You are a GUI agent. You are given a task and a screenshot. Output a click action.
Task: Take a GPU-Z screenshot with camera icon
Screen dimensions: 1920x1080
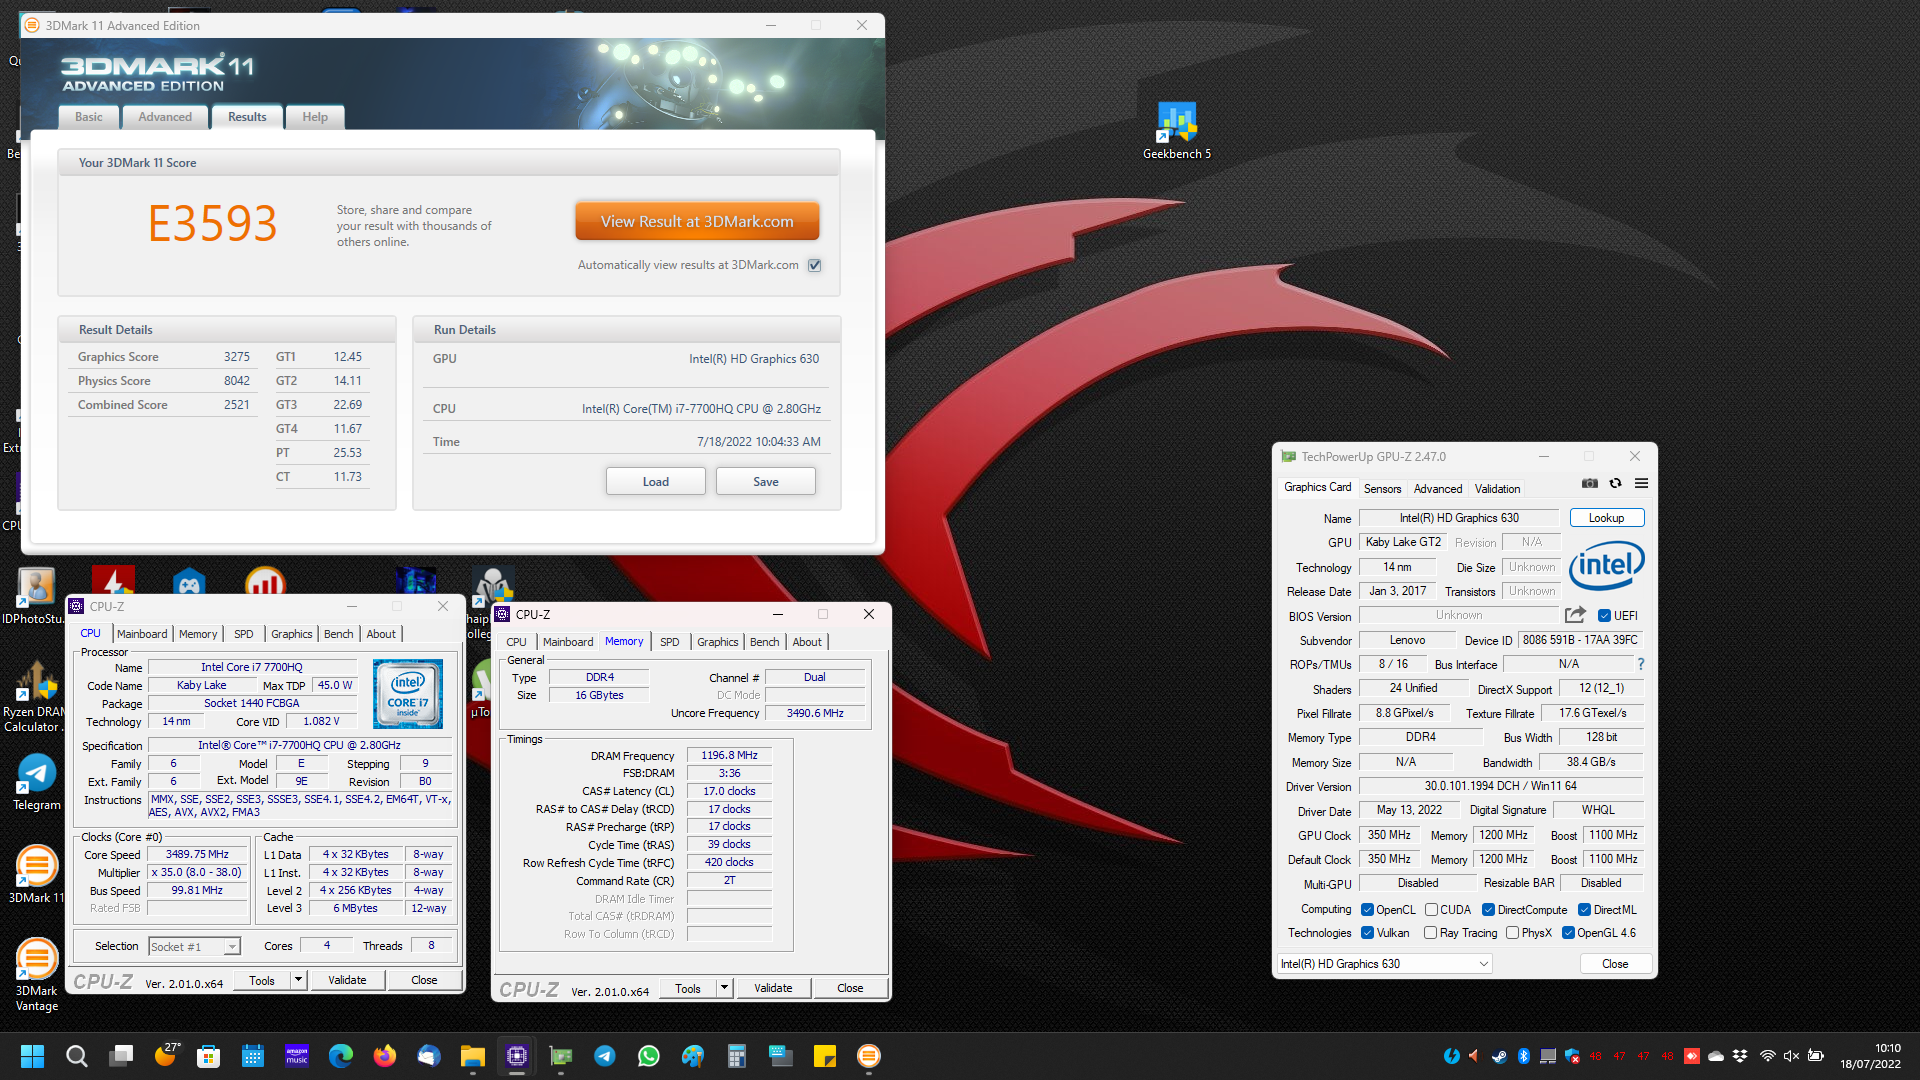pos(1590,483)
